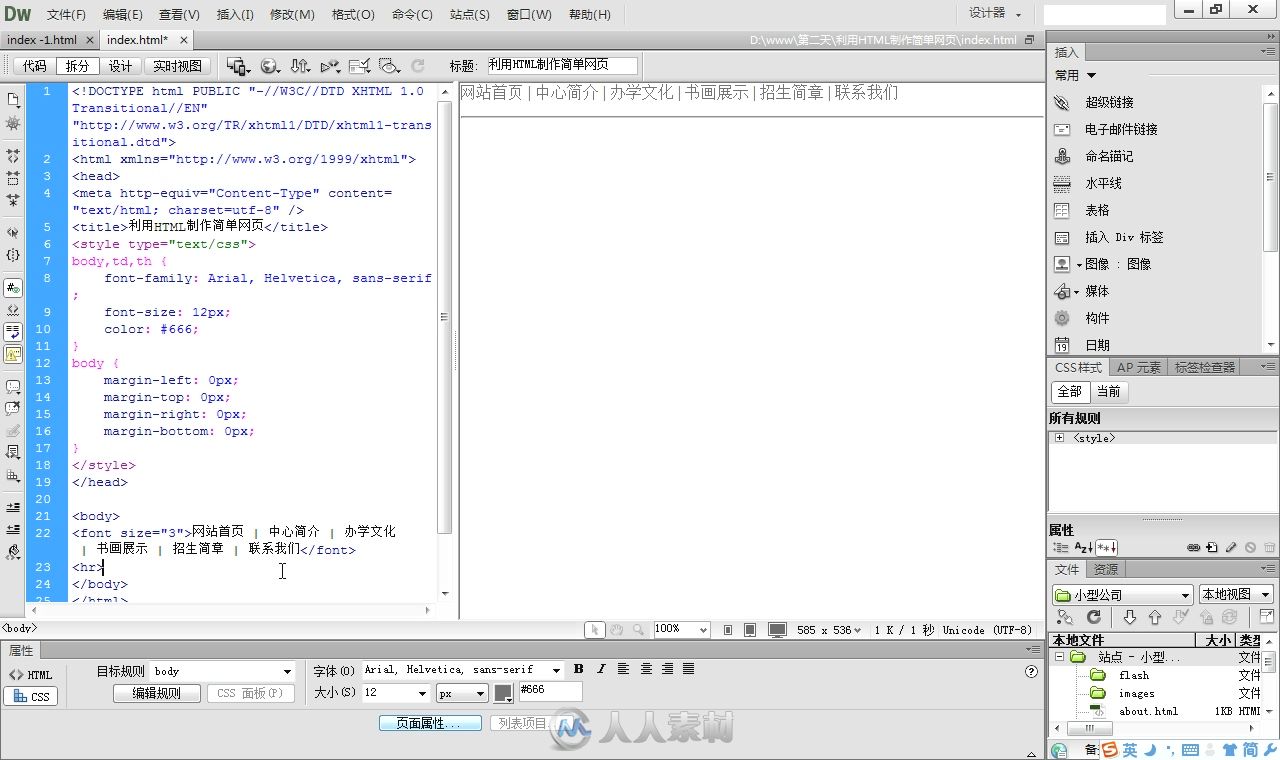Open the font family dropdown
The image size is (1280, 760).
click(556, 670)
